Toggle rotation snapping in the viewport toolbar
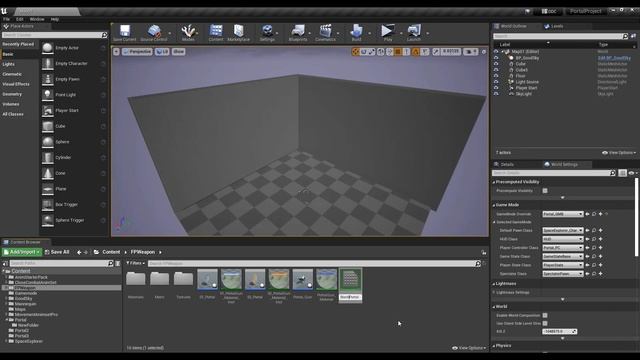This screenshot has width=640, height=360. coord(416,52)
